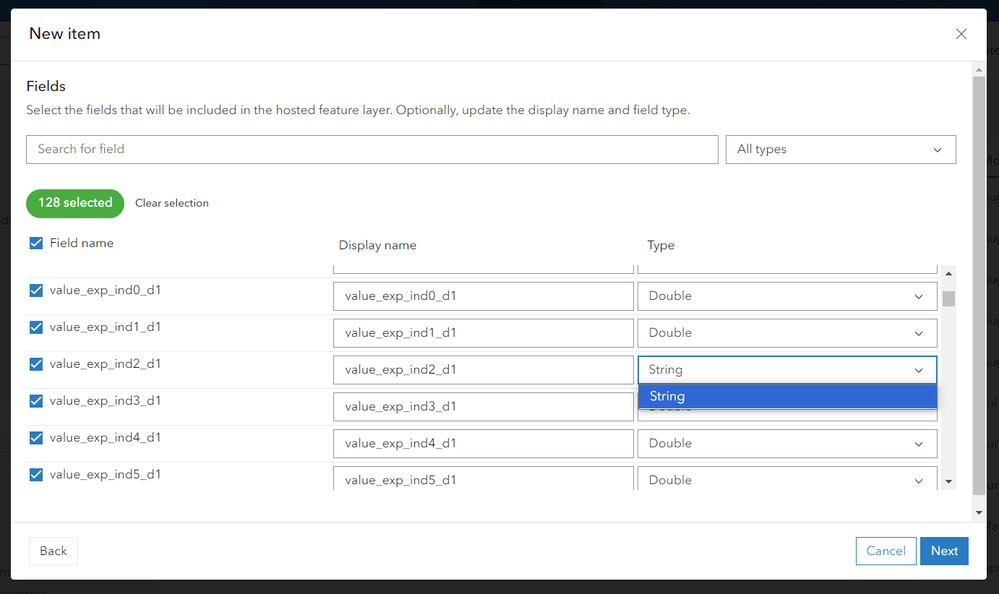Edit display name value_exp_ind1_d1
Screen dimensions: 999x594
483,333
